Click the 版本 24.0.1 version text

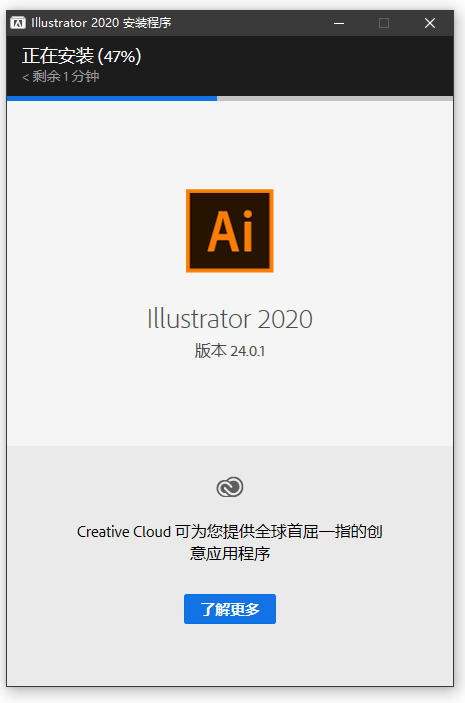[x=230, y=351]
